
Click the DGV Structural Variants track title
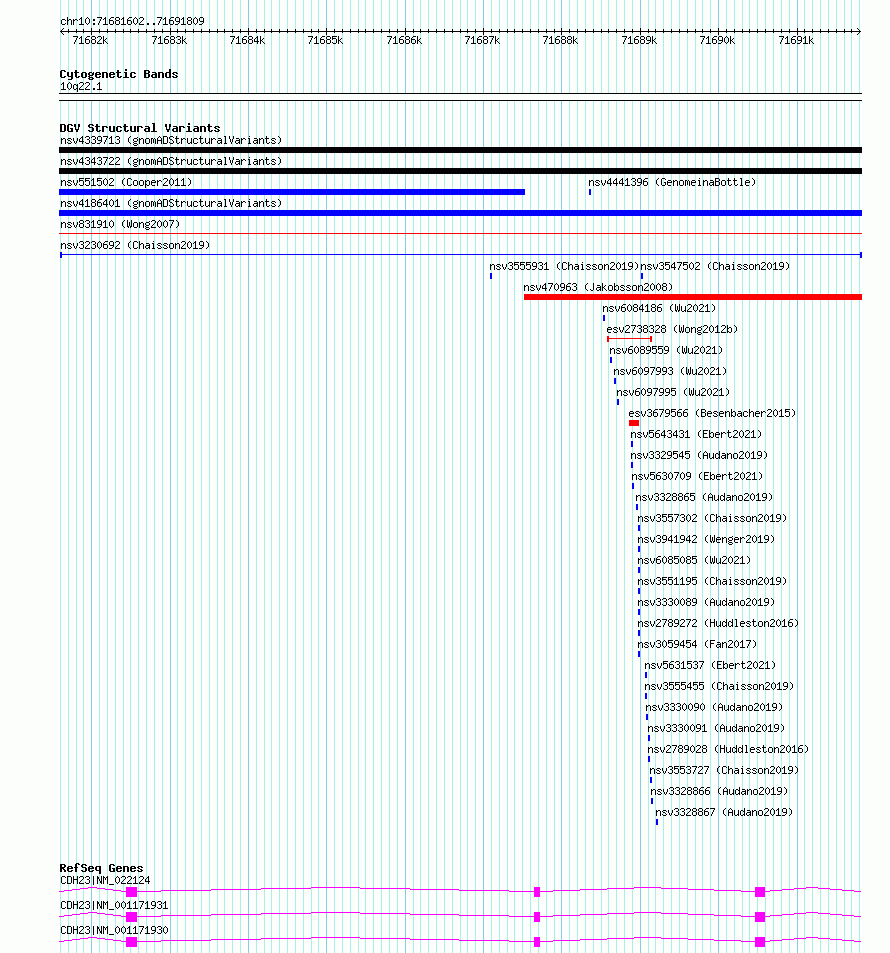[140, 128]
